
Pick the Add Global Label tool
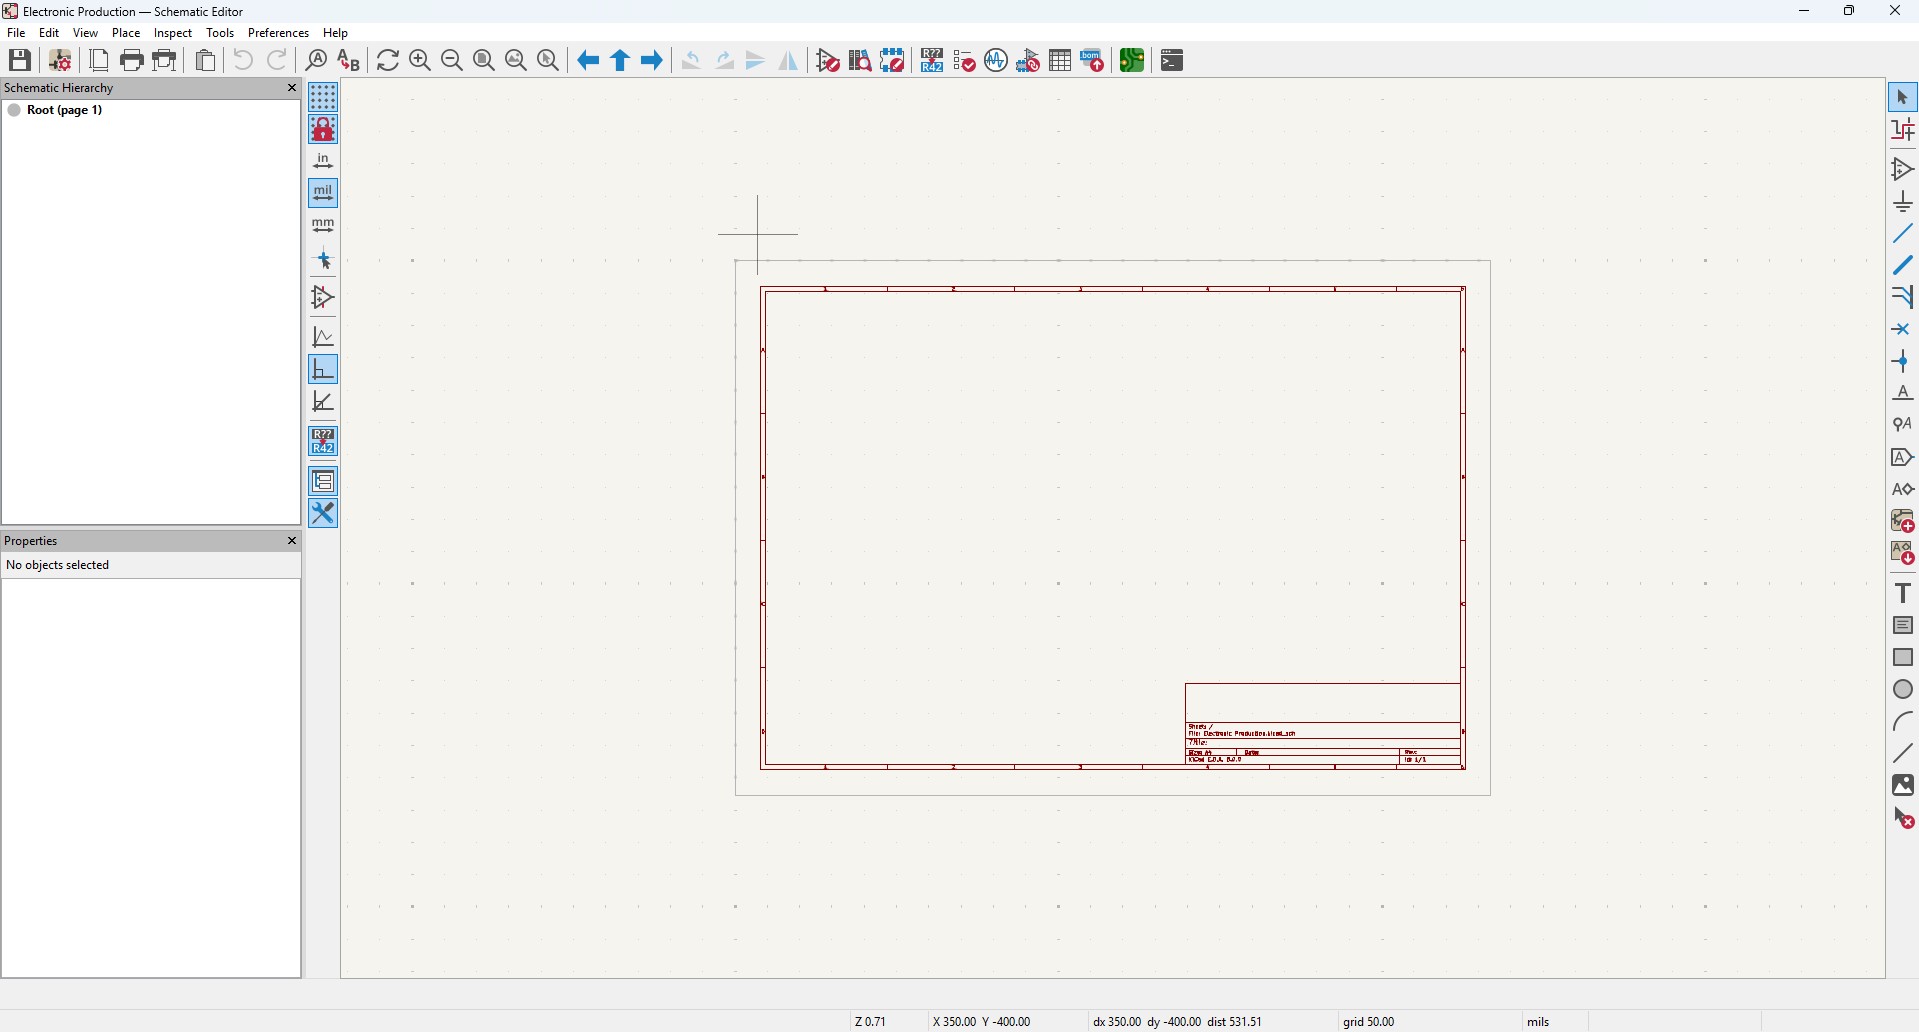click(1904, 457)
